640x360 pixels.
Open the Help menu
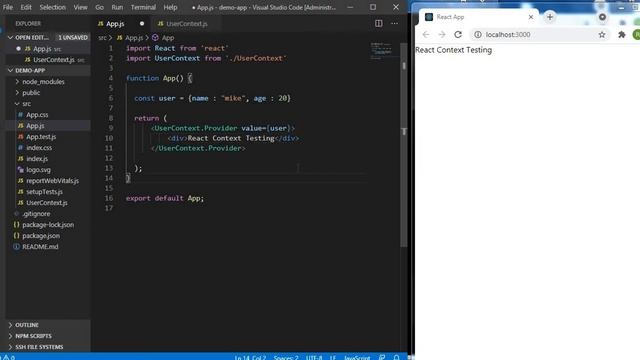(170, 7)
